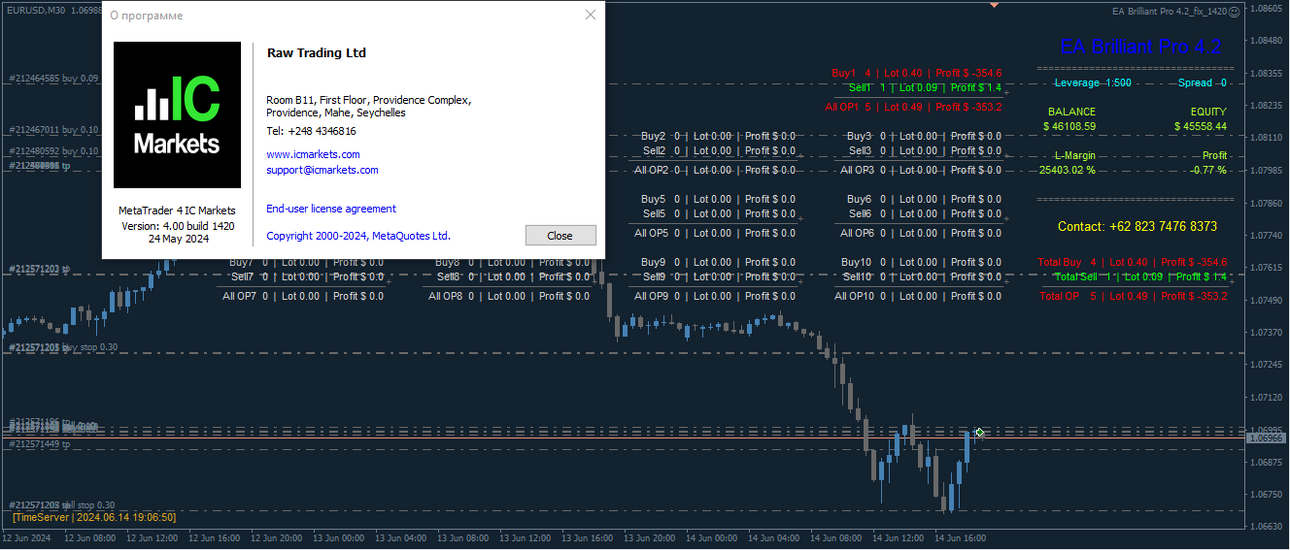Click the Buy2 0 Lot 0.00 row
Screen dimensions: 1290x551
click(x=718, y=136)
